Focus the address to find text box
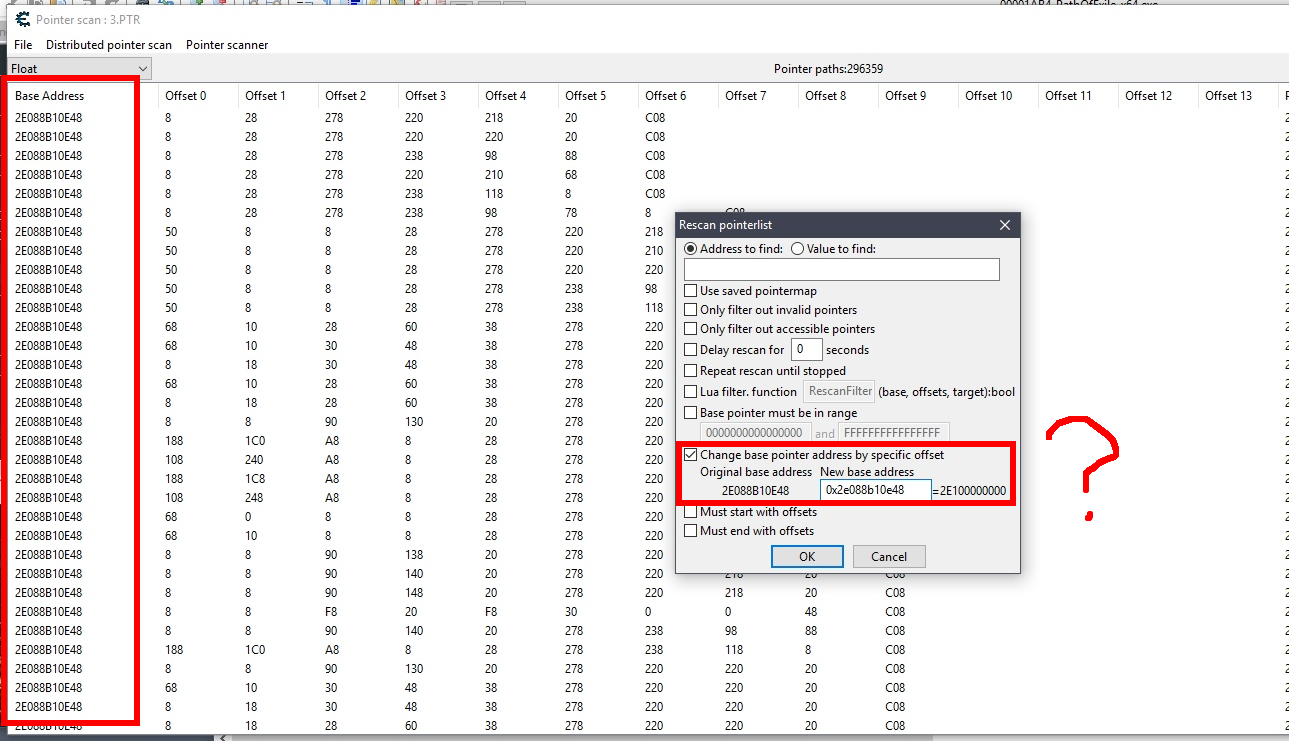Screen dimensions: 1289x741 (841, 270)
